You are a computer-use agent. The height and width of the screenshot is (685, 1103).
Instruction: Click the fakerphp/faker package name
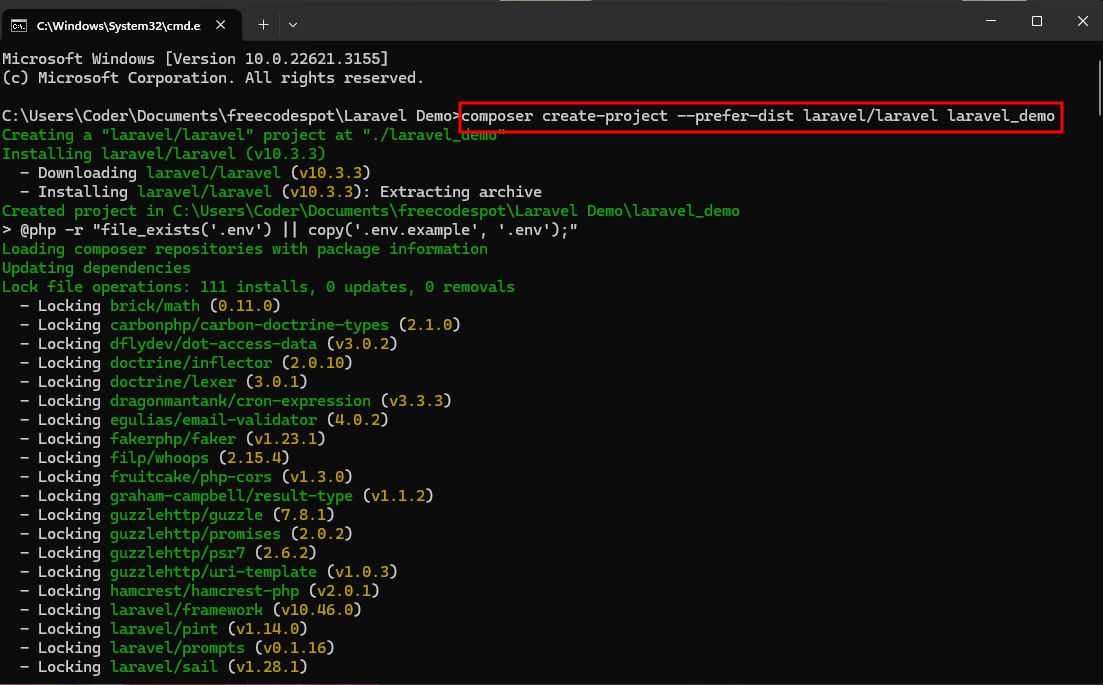tap(173, 439)
